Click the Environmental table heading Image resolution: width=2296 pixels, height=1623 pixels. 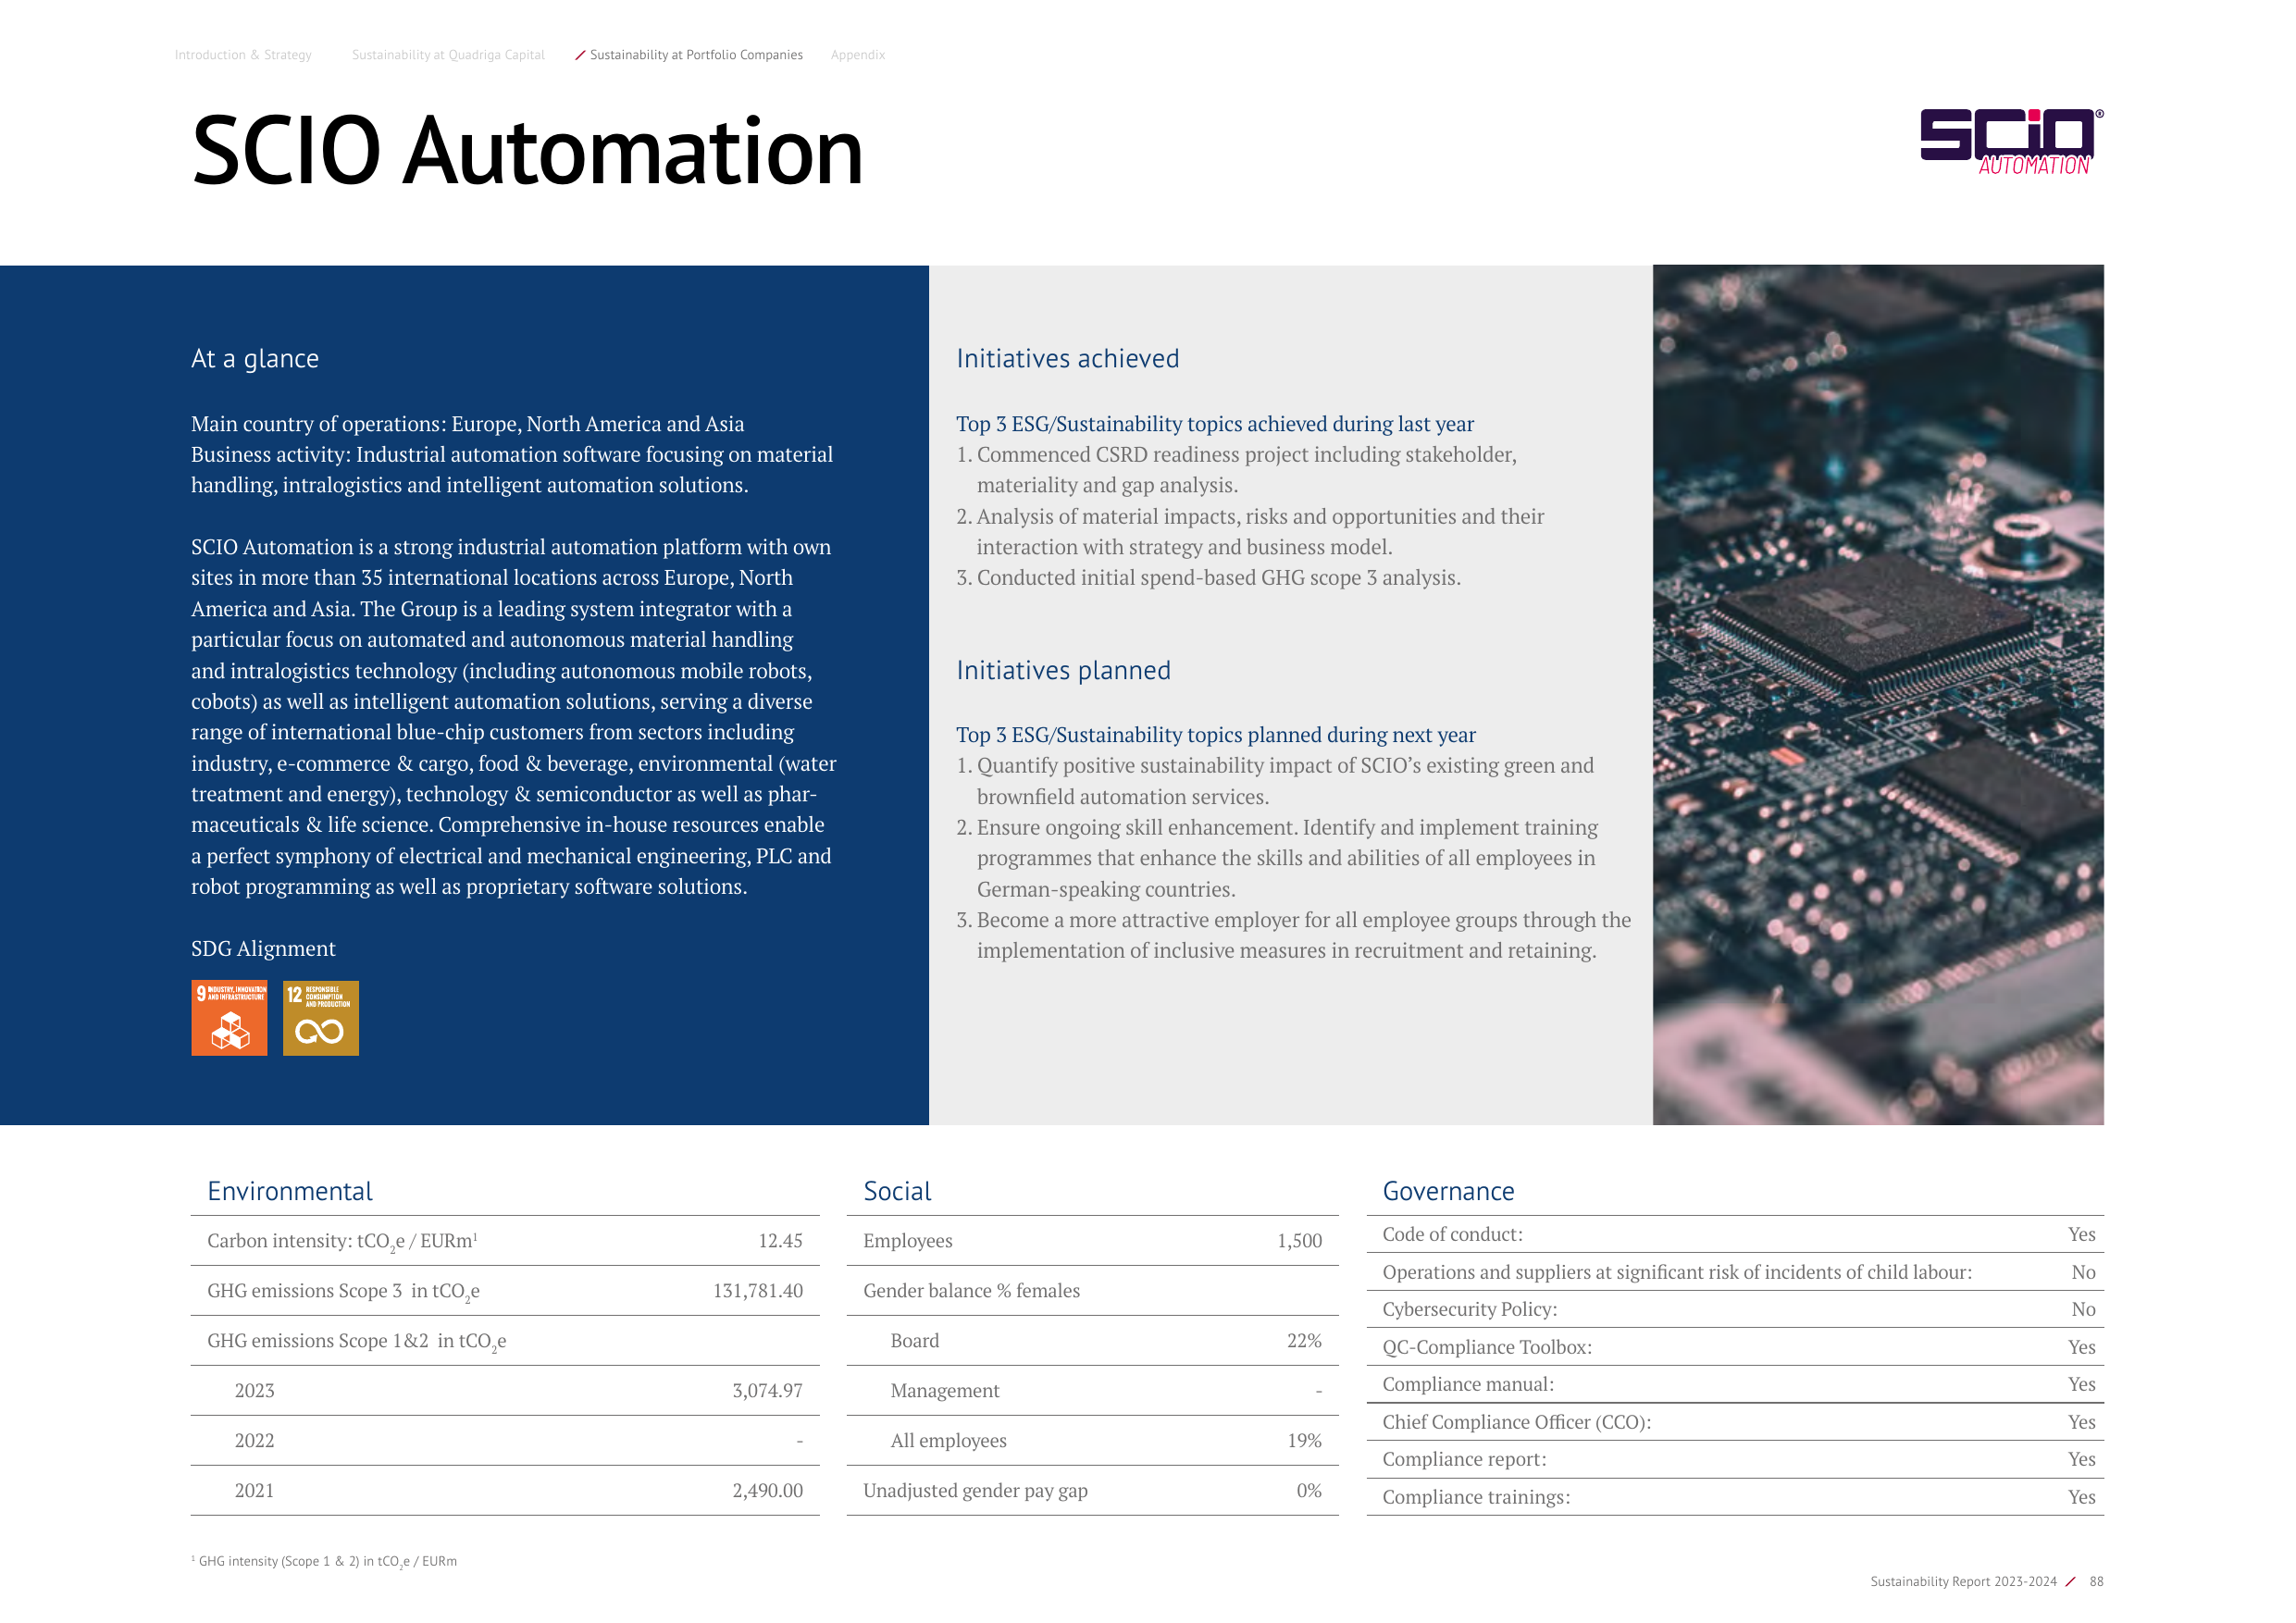(x=290, y=1191)
